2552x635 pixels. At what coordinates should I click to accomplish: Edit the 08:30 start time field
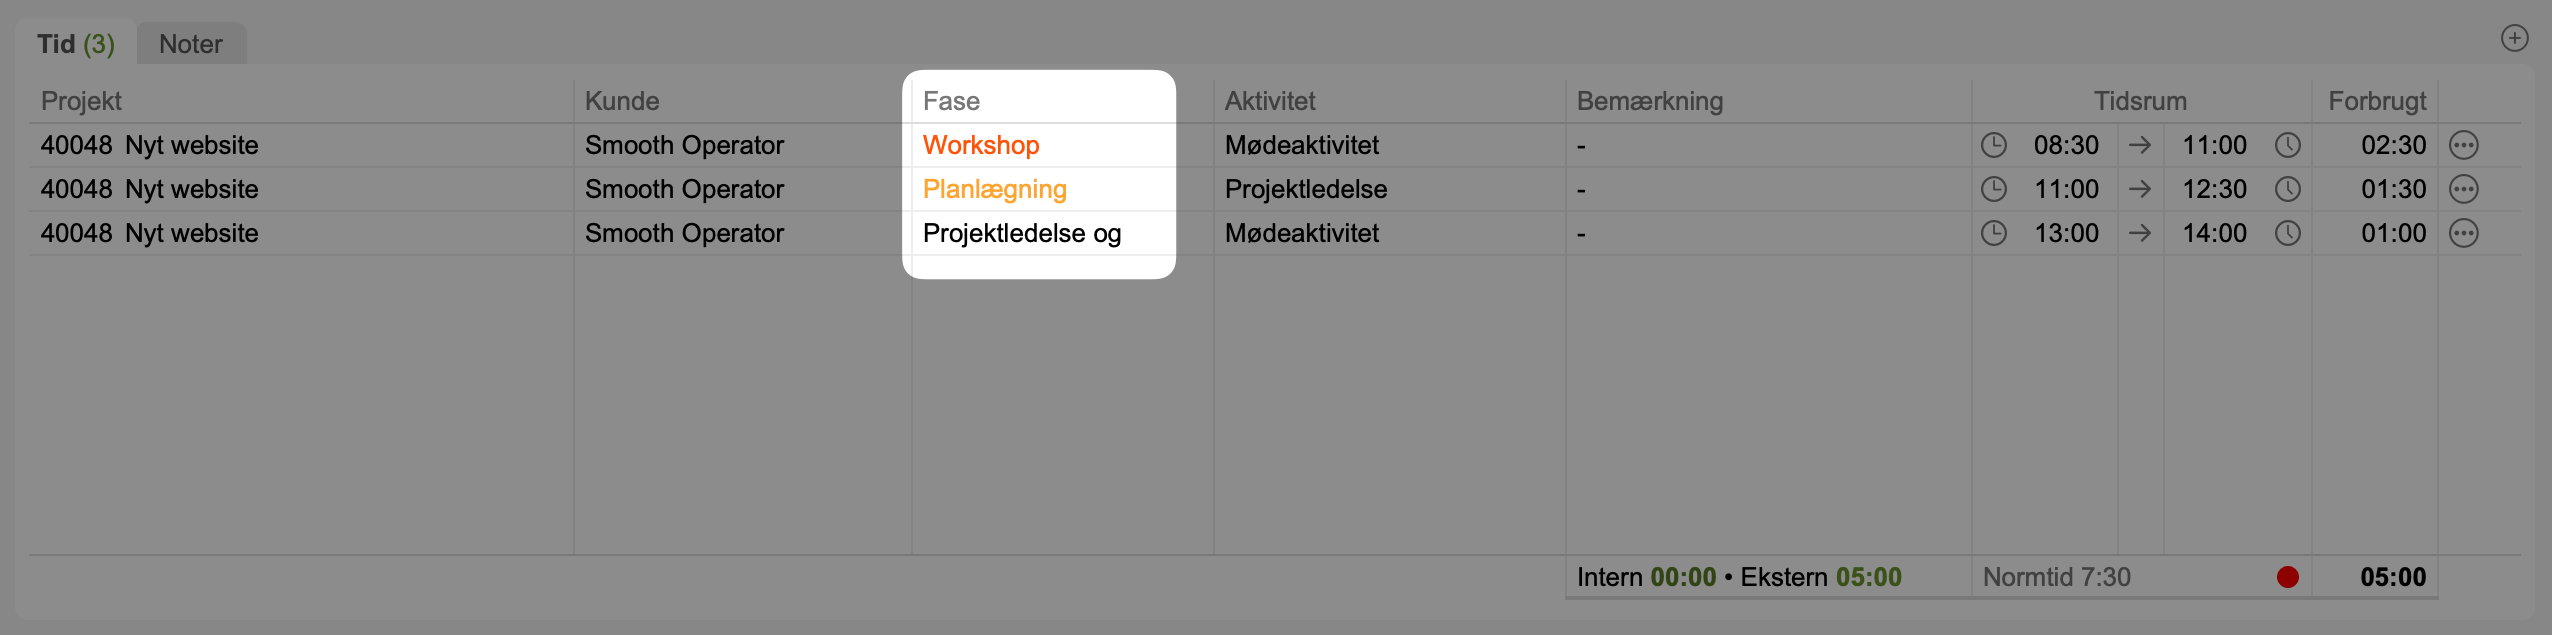(2065, 146)
